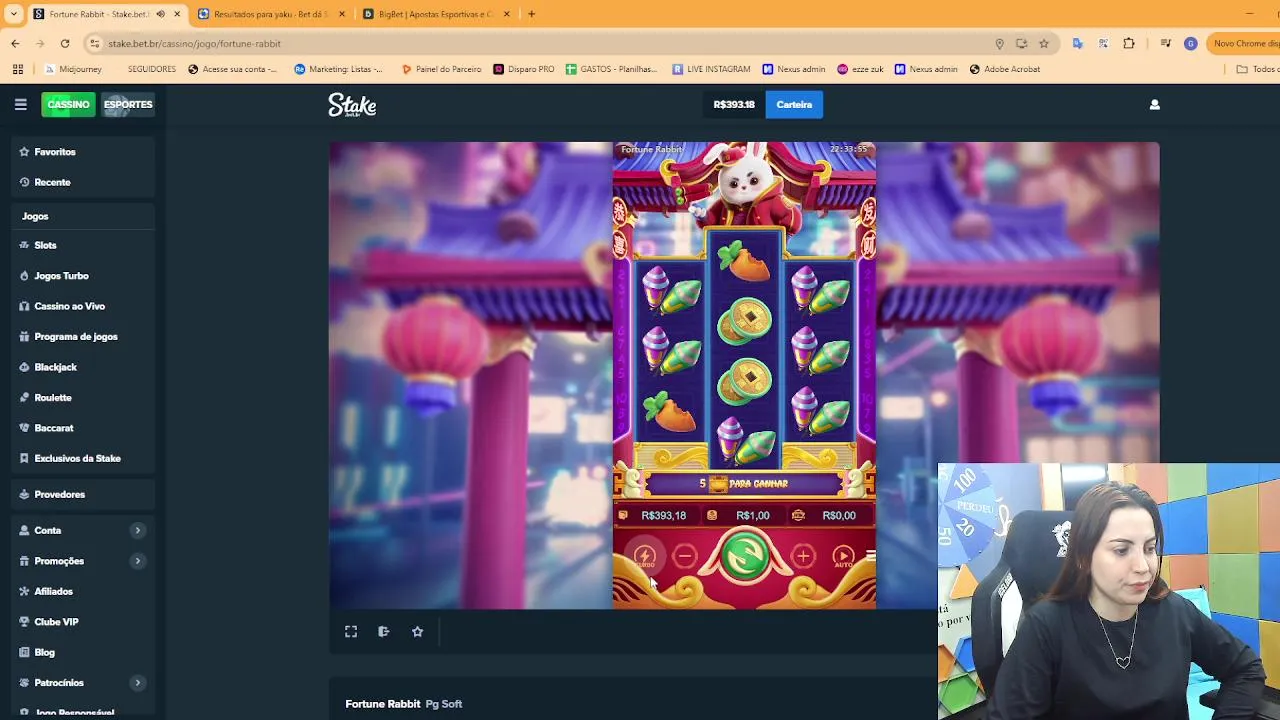Viewport: 1280px width, 720px height.
Task: Open Slots category
Action: coord(83,245)
